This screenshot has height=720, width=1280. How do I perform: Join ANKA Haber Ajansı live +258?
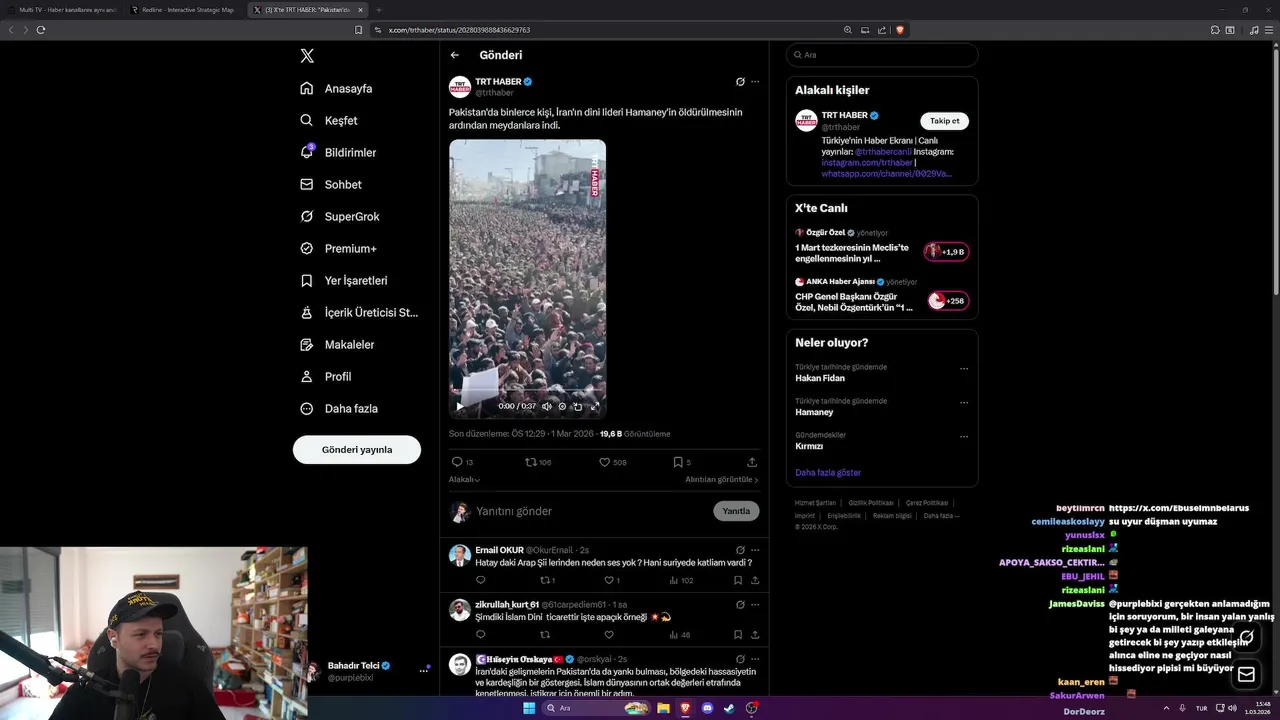coord(948,301)
